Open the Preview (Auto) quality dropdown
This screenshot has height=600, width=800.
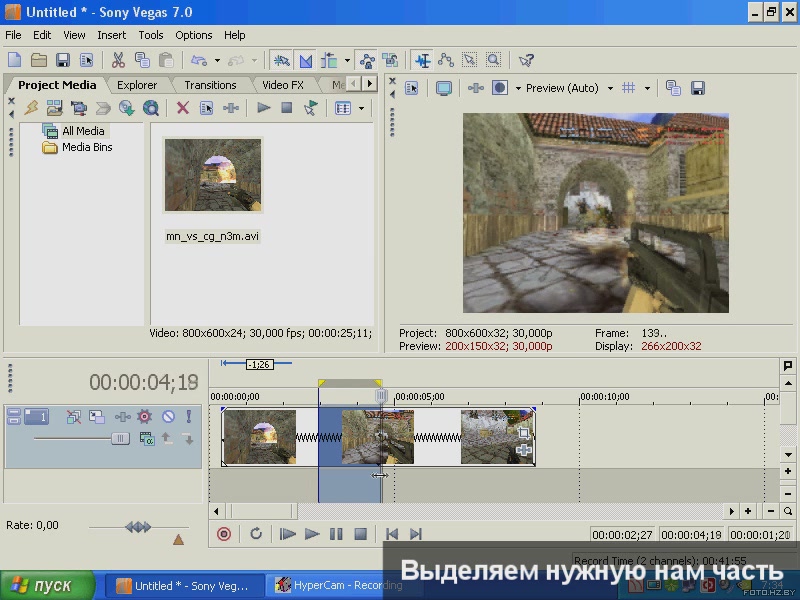click(x=610, y=88)
